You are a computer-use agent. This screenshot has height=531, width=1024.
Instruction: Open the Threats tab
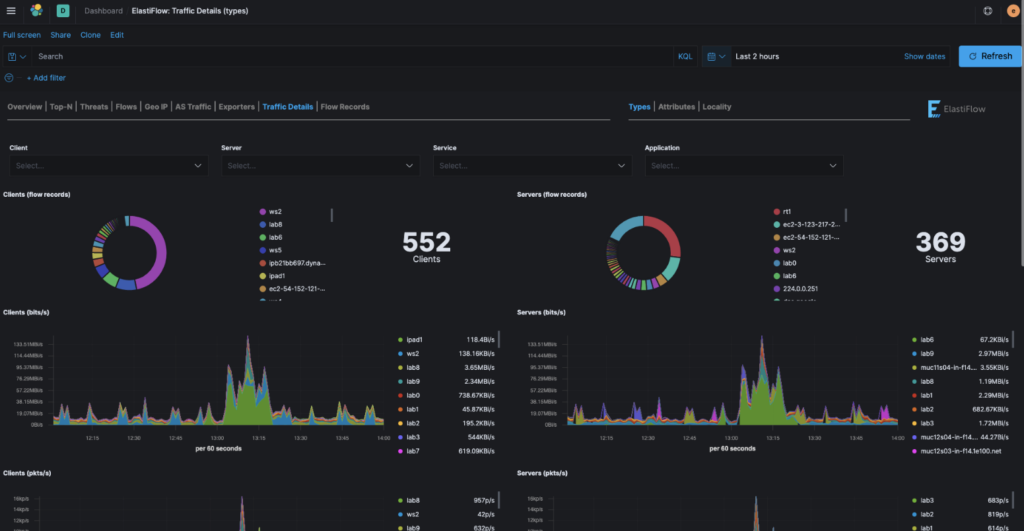pos(93,107)
